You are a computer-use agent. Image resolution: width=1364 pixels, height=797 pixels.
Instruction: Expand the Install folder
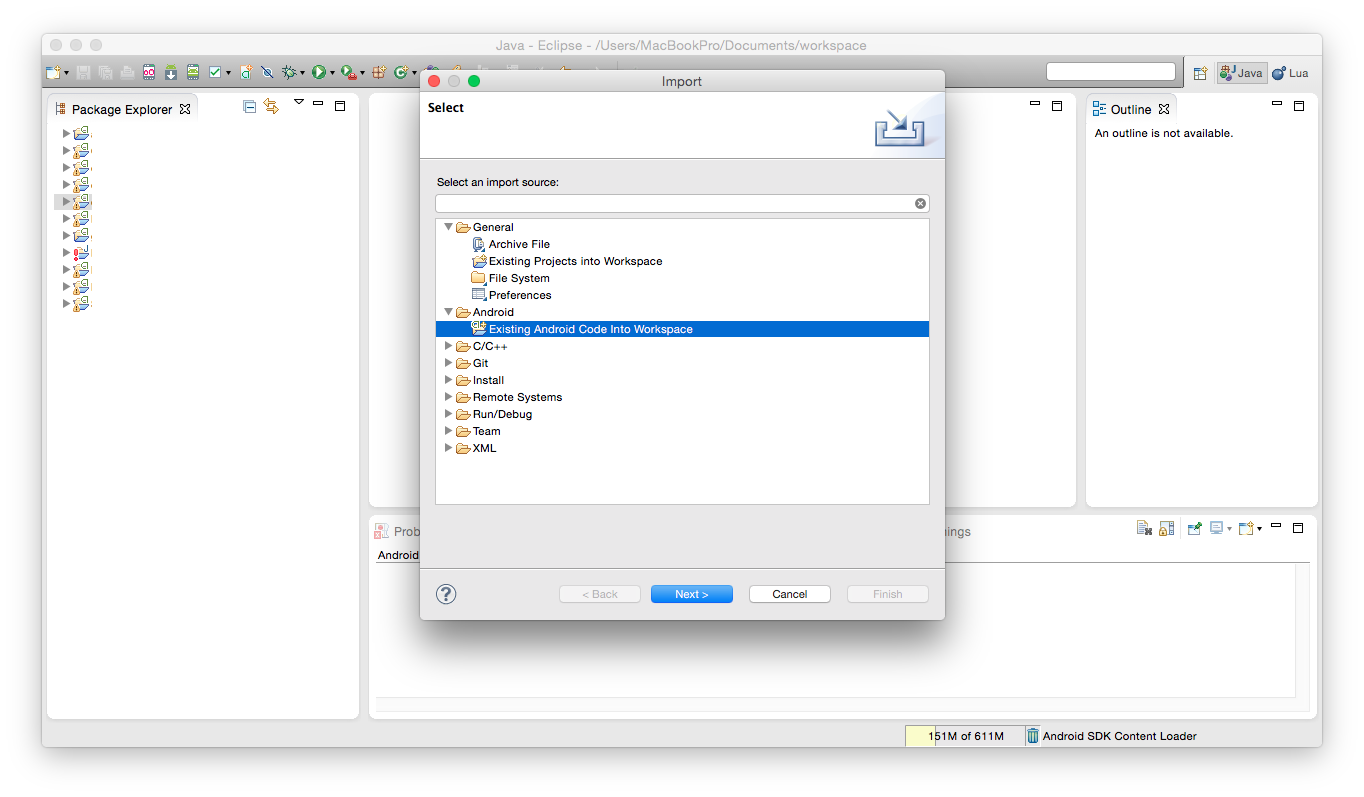coord(448,380)
